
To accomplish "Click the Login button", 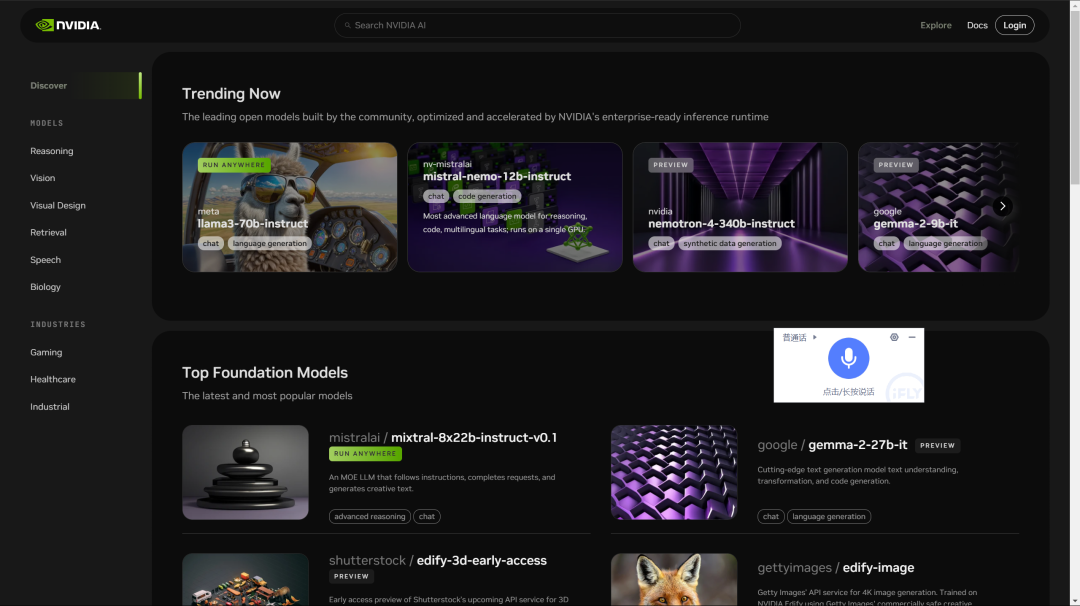I will pos(1015,25).
